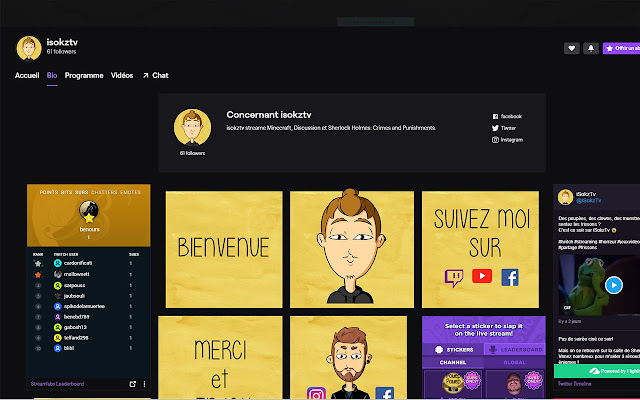Pop out the Streamlabs Leaderboard panel
Screen dimensions: 640x400
tap(133, 384)
